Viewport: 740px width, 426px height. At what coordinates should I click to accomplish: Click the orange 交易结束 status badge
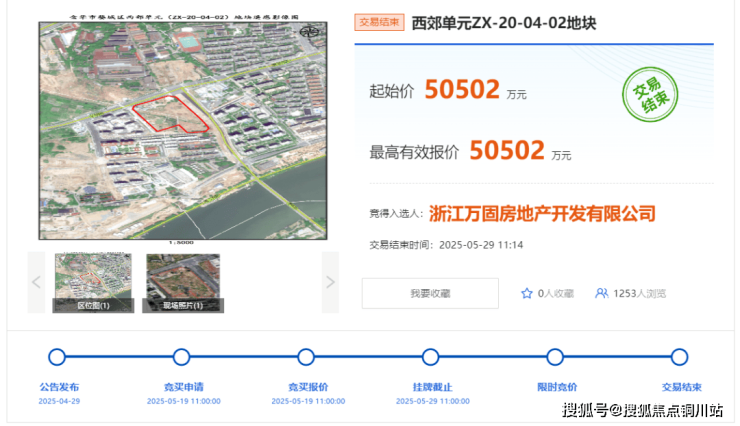379,23
